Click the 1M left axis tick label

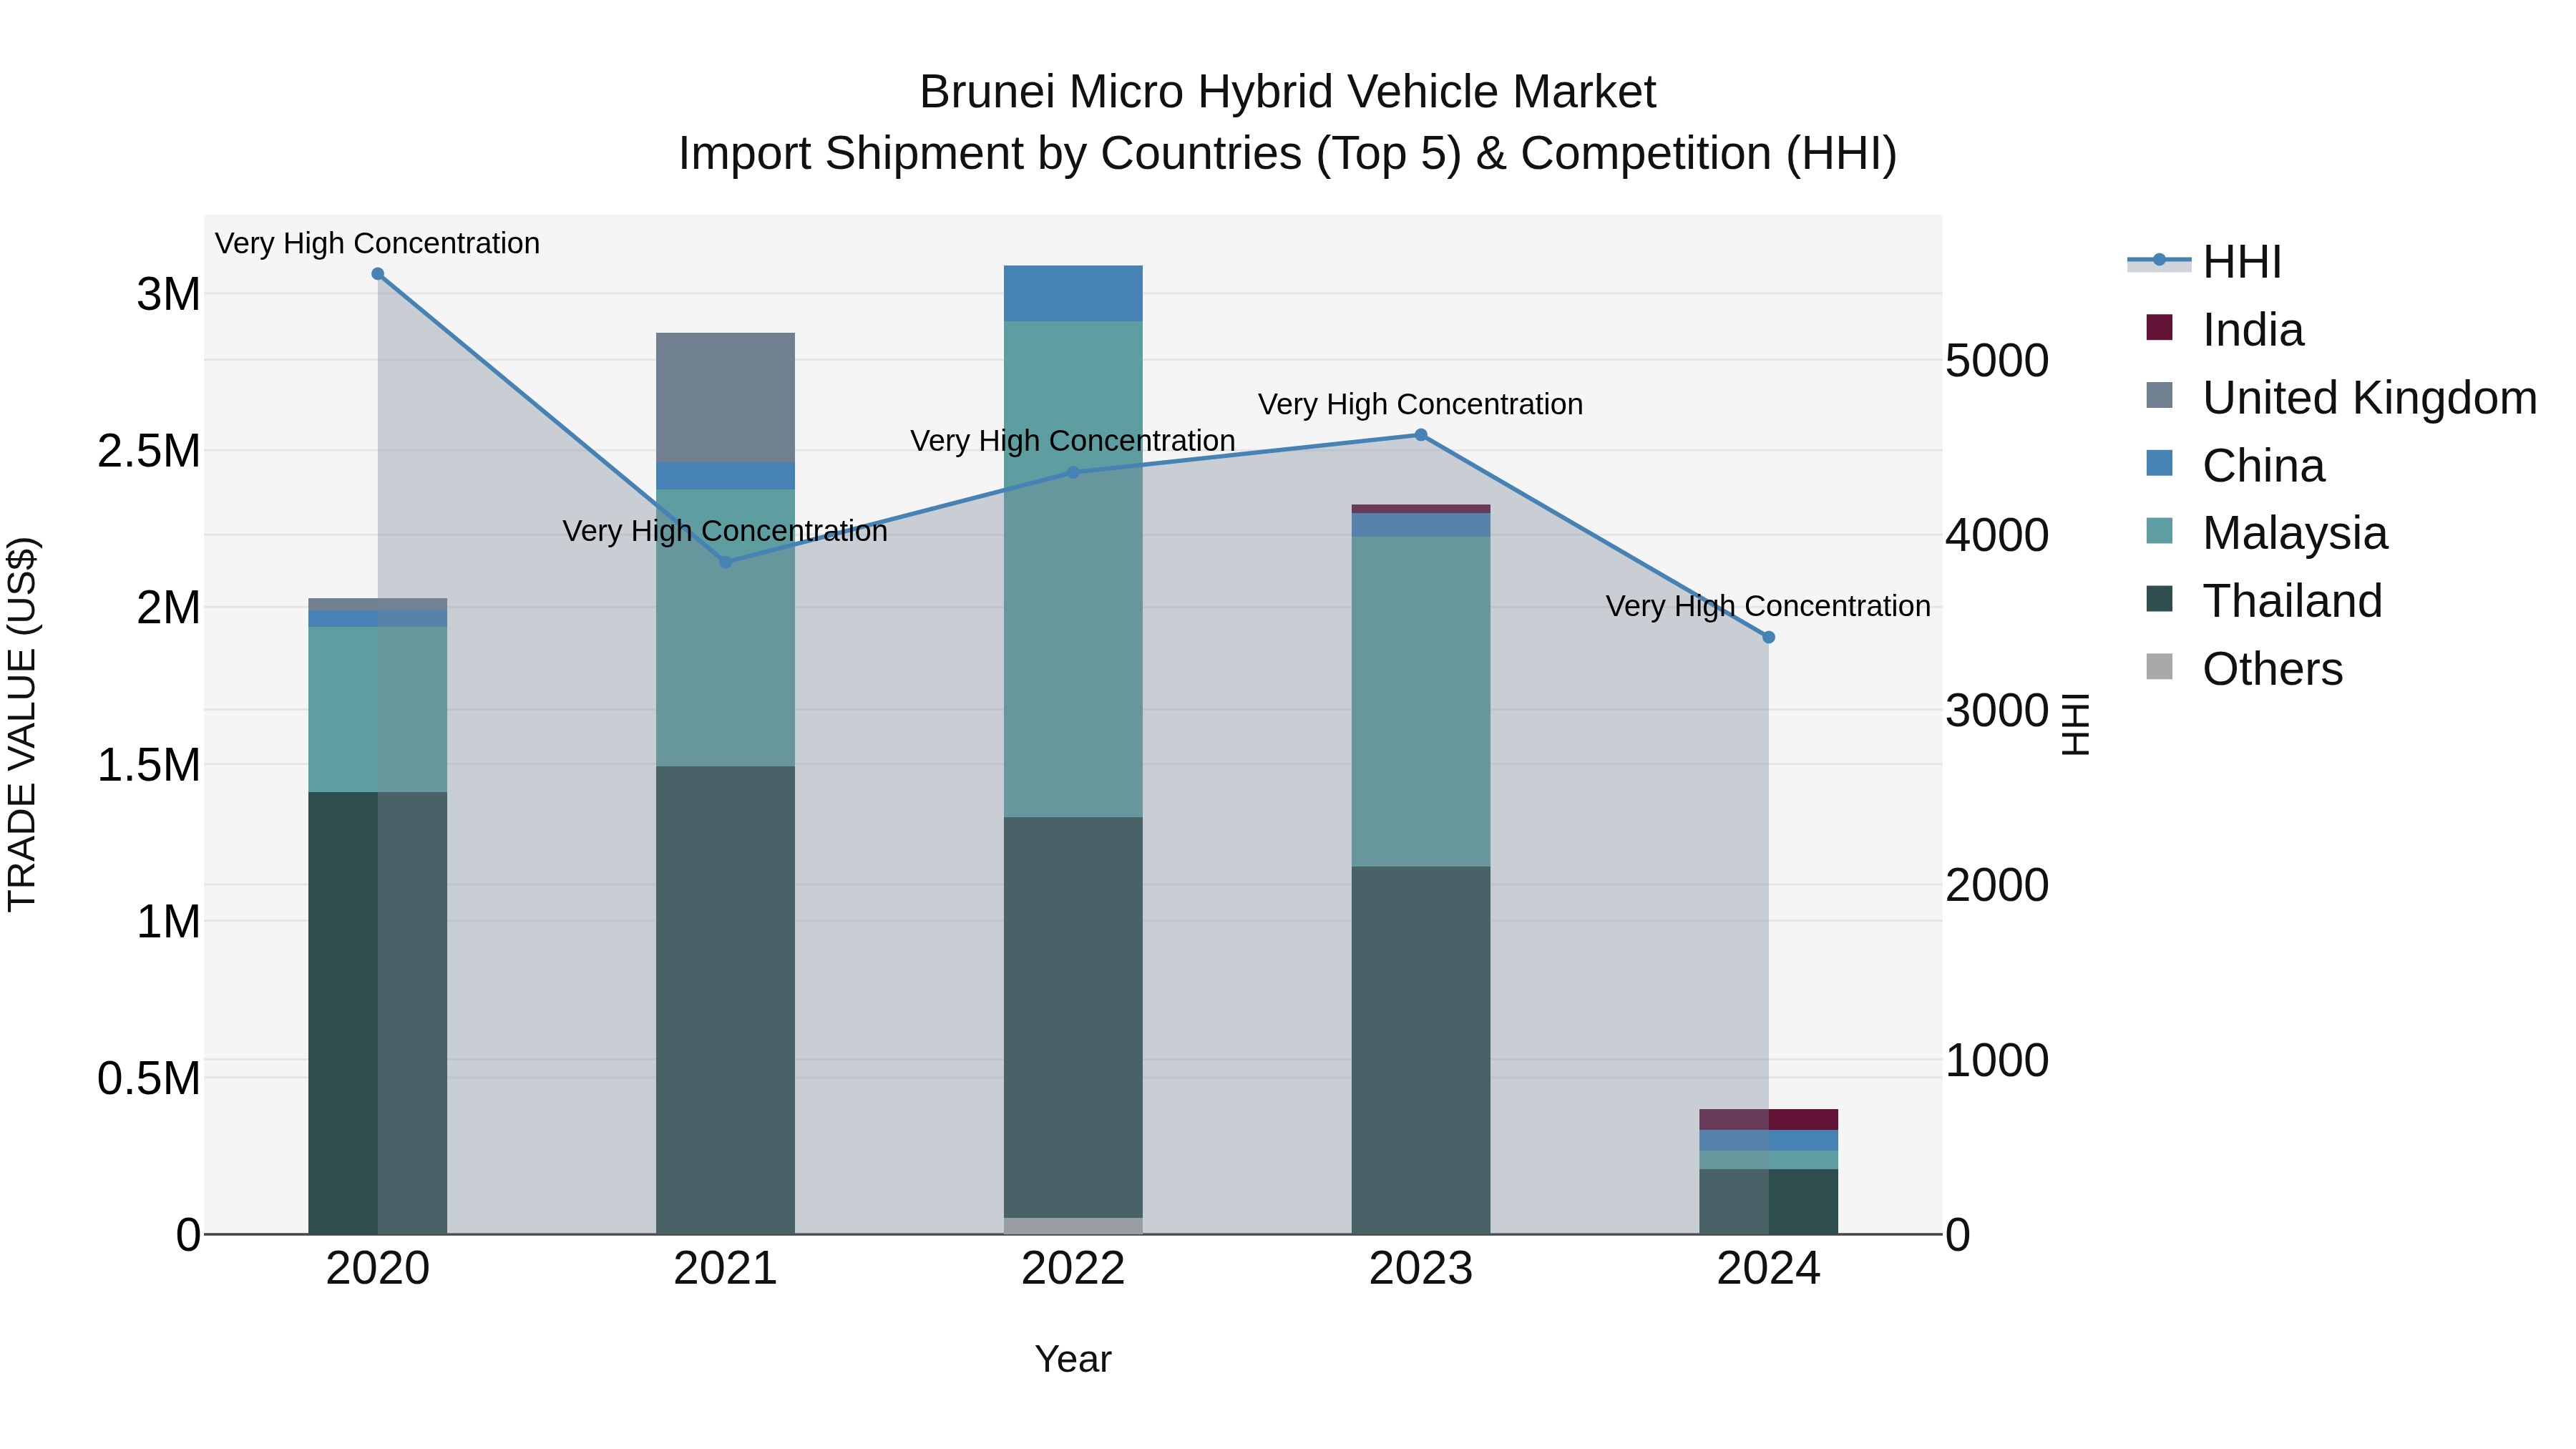point(168,921)
